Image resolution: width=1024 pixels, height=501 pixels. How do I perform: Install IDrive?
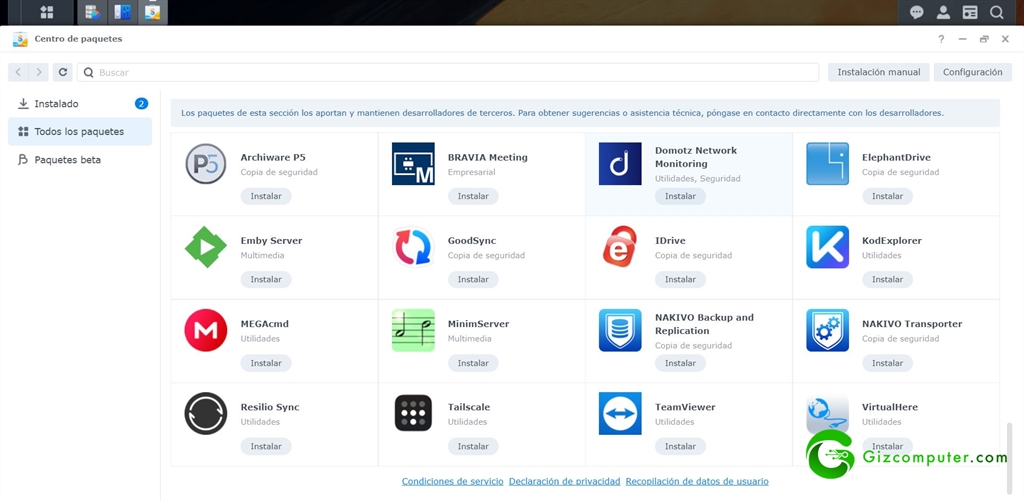tap(680, 280)
